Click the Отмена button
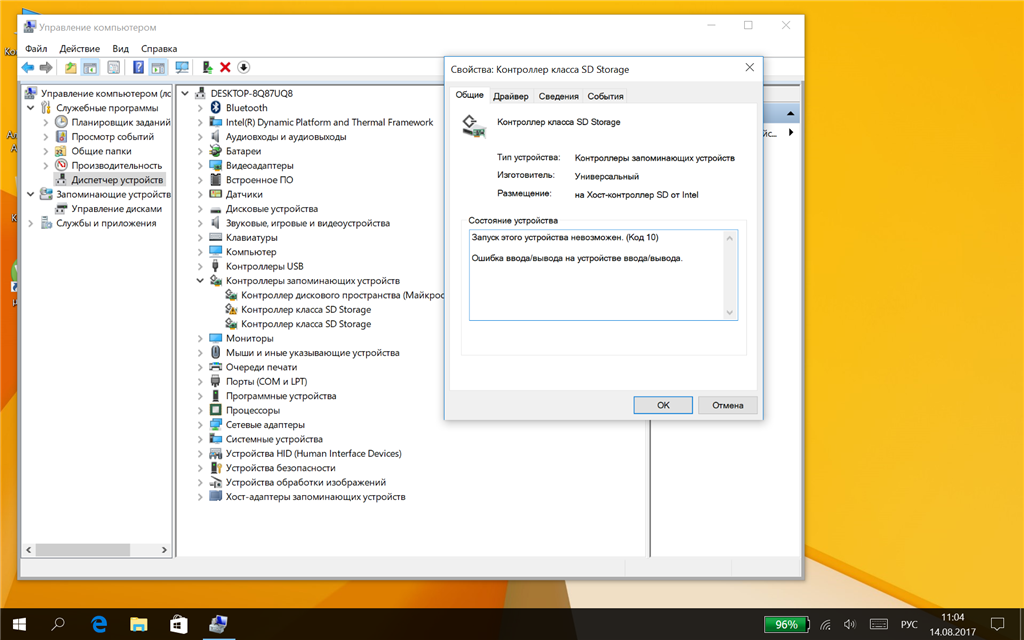Viewport: 1024px width, 640px height. 728,405
